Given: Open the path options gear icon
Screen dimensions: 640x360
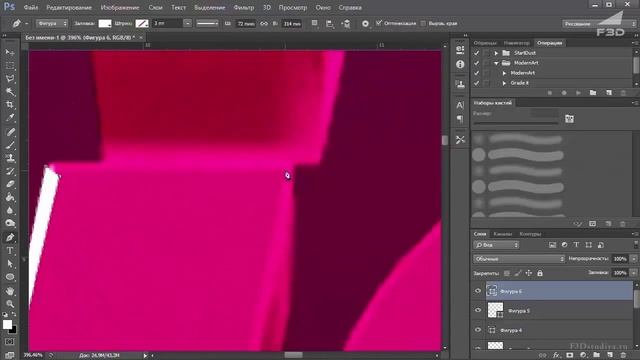Looking at the screenshot, I should pyautogui.click(x=365, y=24).
